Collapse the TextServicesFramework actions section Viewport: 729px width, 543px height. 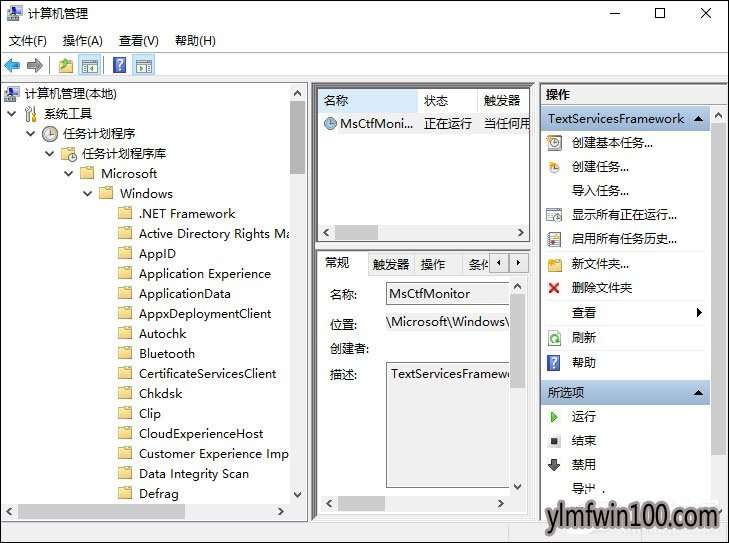click(x=698, y=119)
